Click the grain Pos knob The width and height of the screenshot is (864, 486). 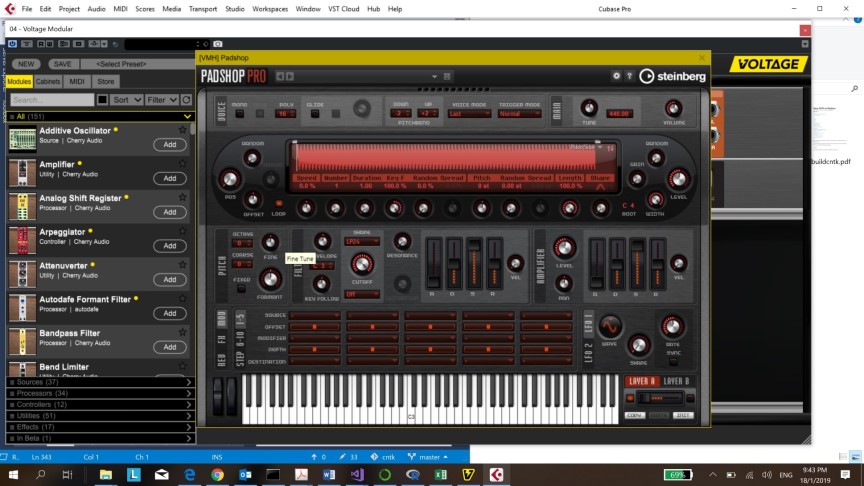pos(230,179)
